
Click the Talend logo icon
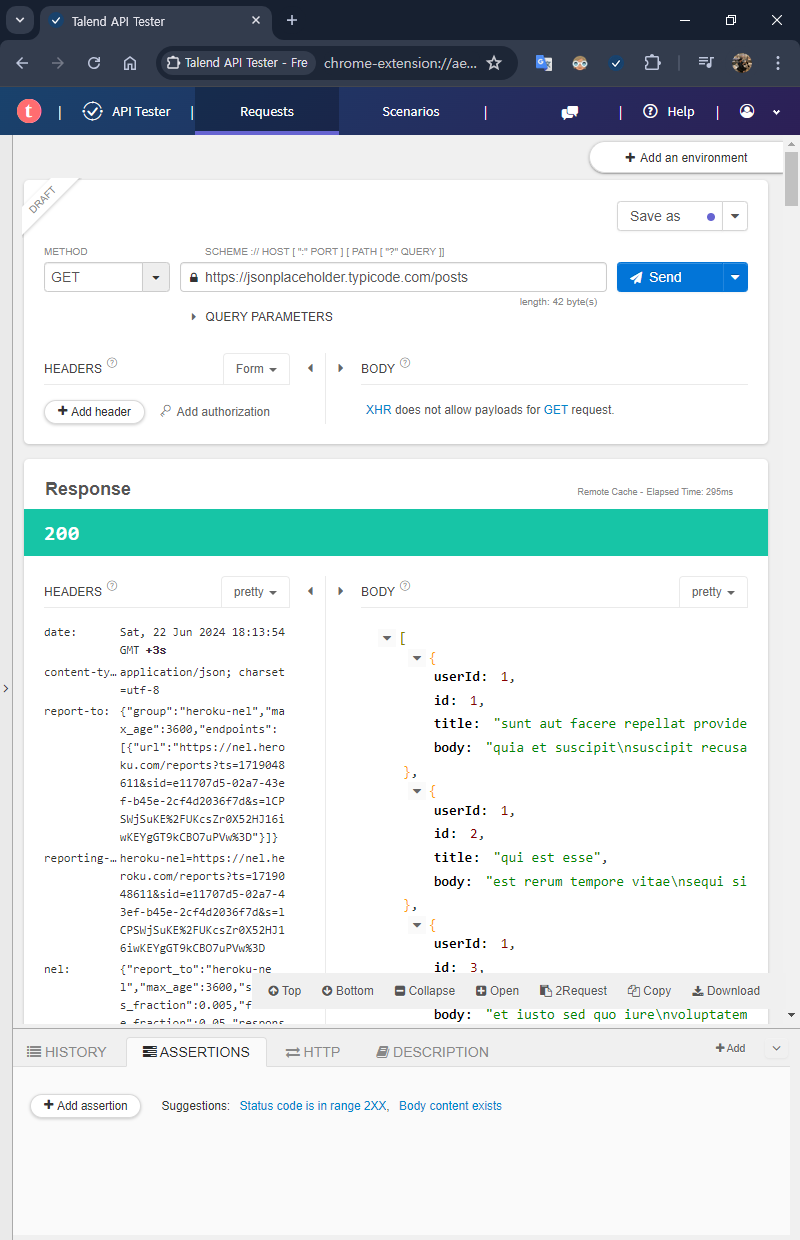(x=30, y=112)
